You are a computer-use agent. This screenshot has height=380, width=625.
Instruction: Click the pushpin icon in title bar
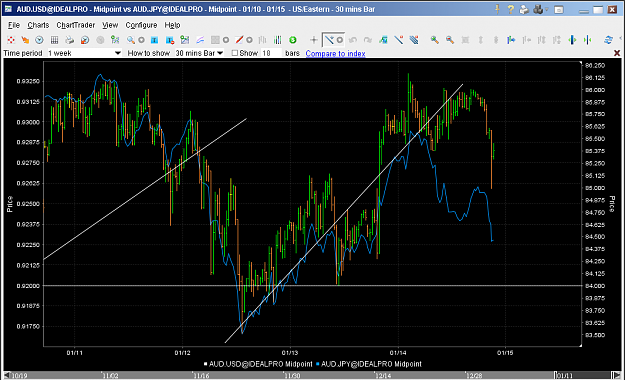pos(497,9)
